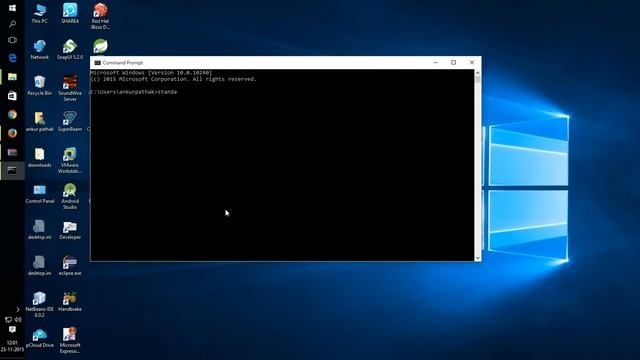Click the "Command Prompt" window title text
The height and width of the screenshot is (360, 640).
(x=122, y=62)
